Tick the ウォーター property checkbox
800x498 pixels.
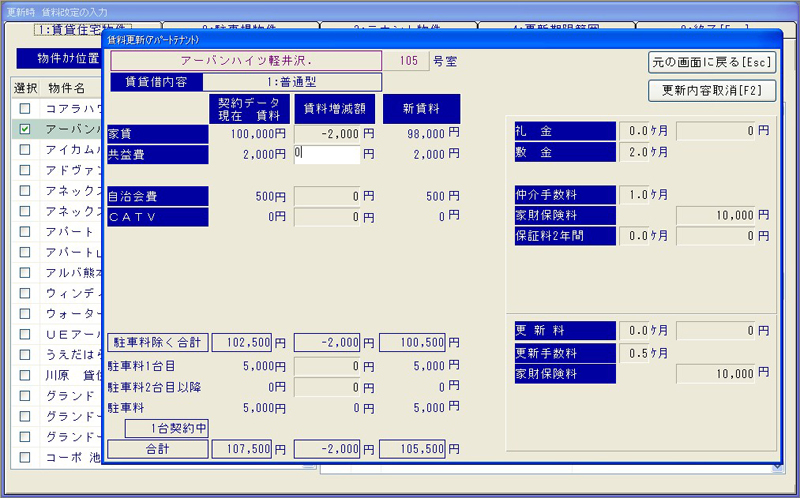(25, 314)
